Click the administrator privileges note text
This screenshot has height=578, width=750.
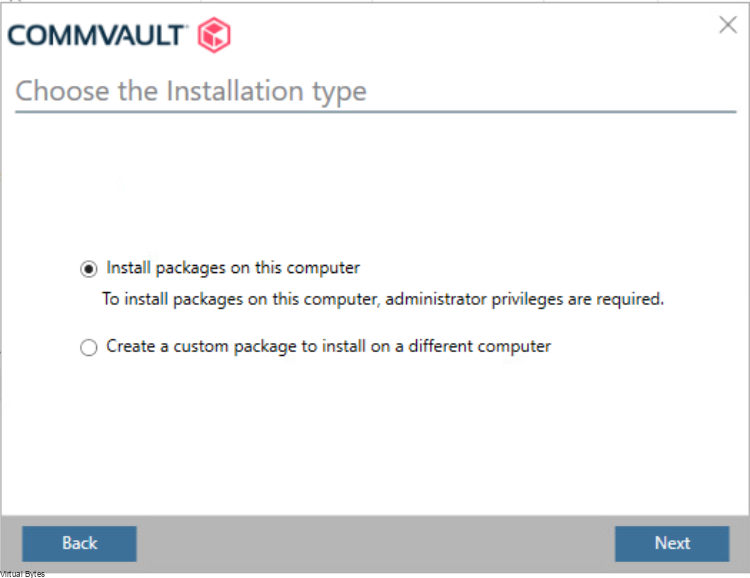[x=383, y=300]
